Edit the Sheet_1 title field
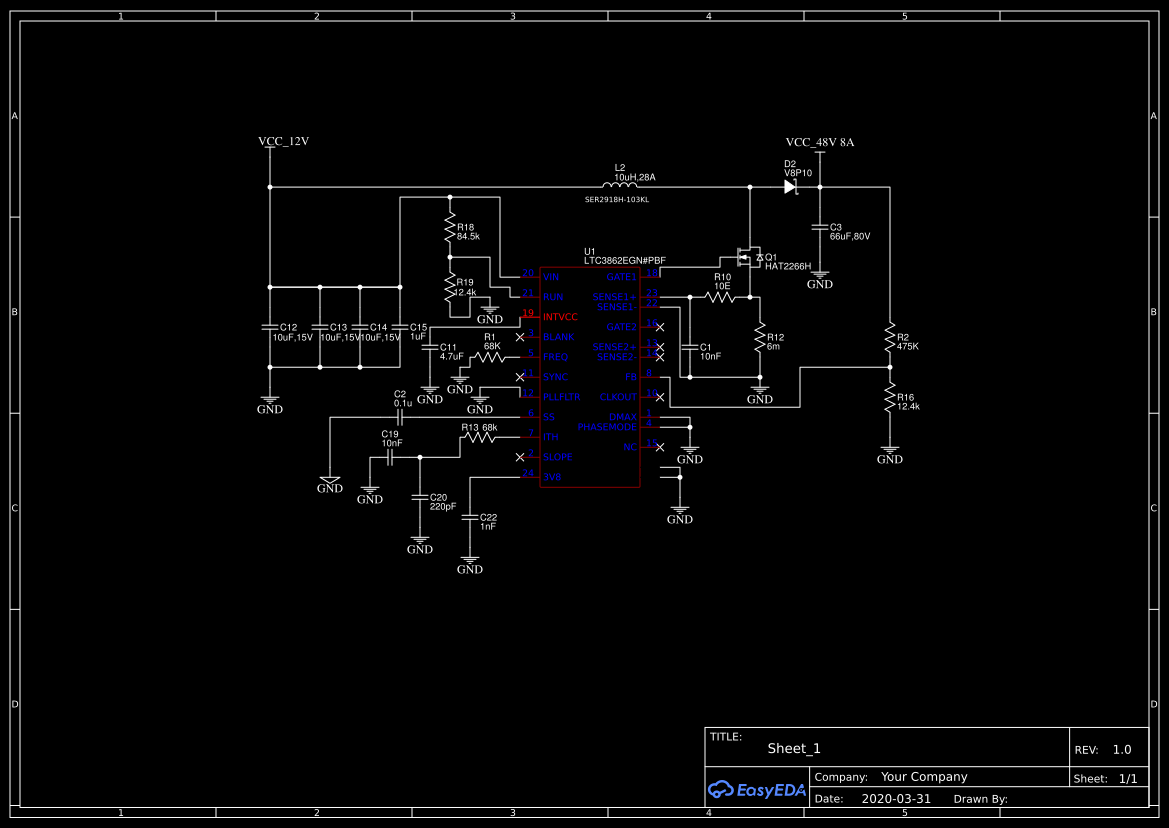This screenshot has width=1169, height=828. [x=793, y=748]
